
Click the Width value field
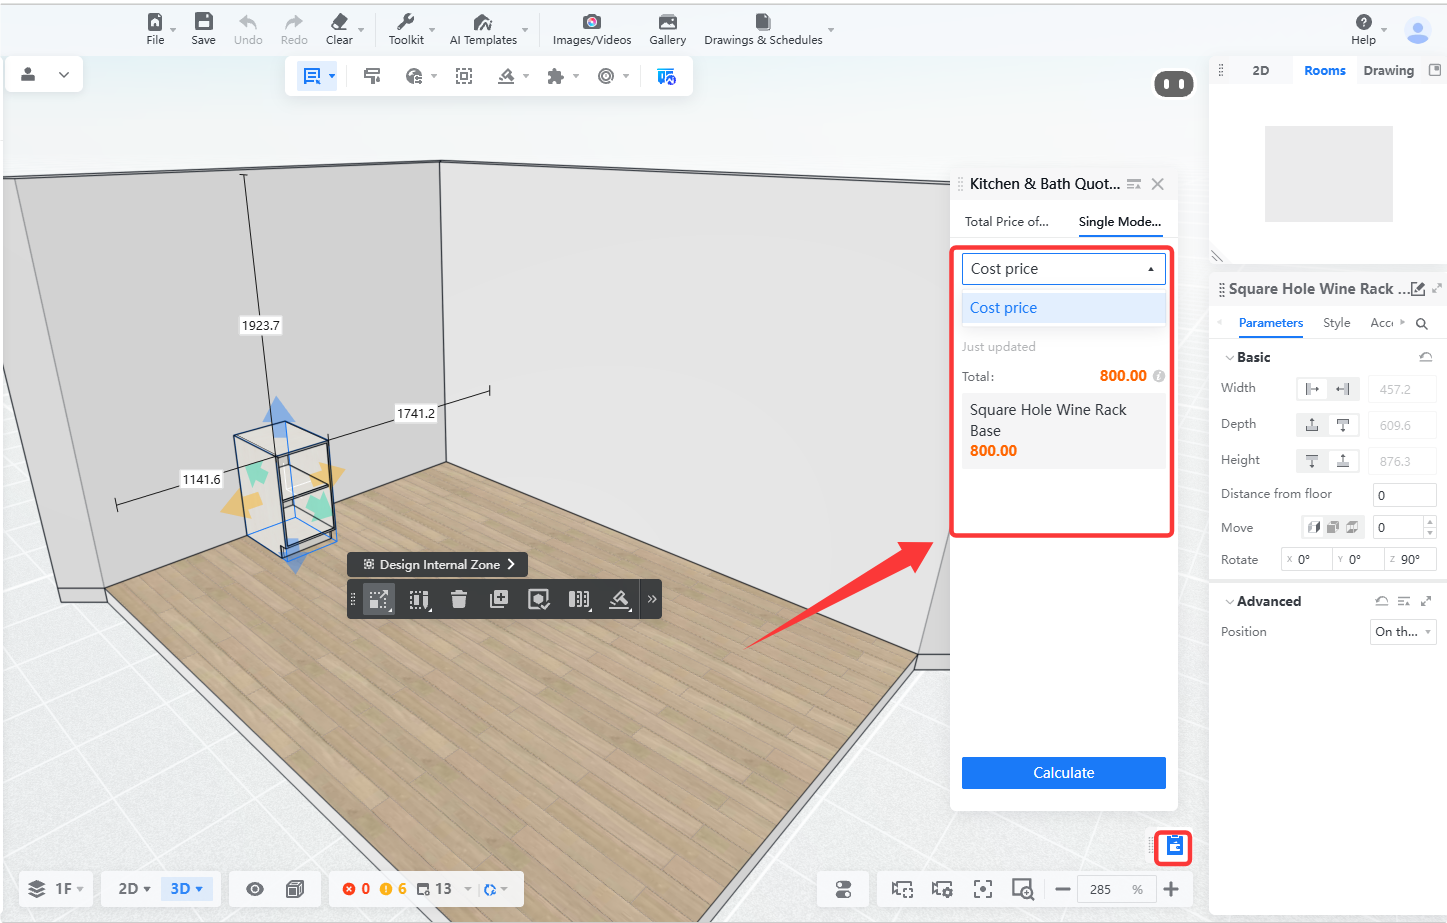pyautogui.click(x=1402, y=389)
